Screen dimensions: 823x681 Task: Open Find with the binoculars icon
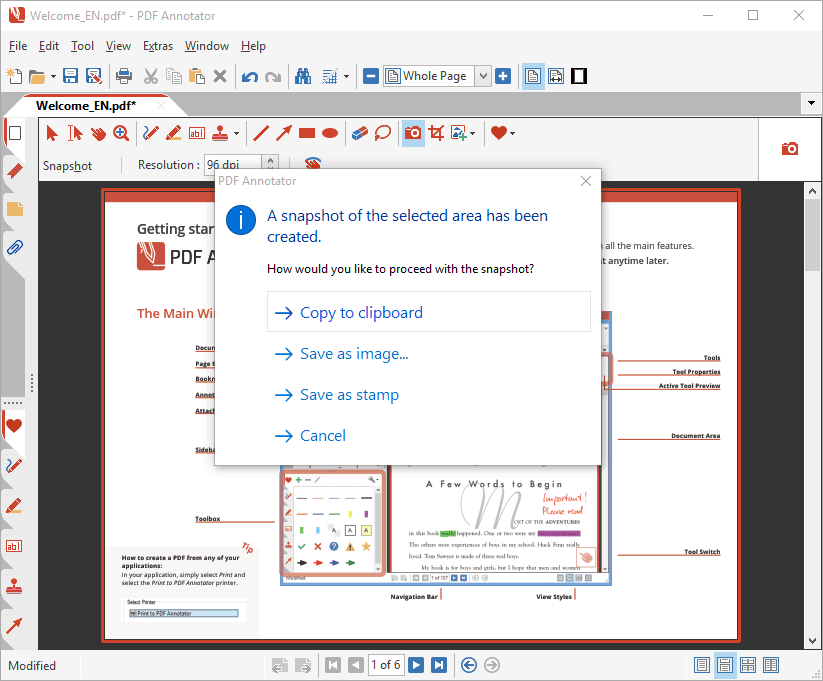click(303, 76)
